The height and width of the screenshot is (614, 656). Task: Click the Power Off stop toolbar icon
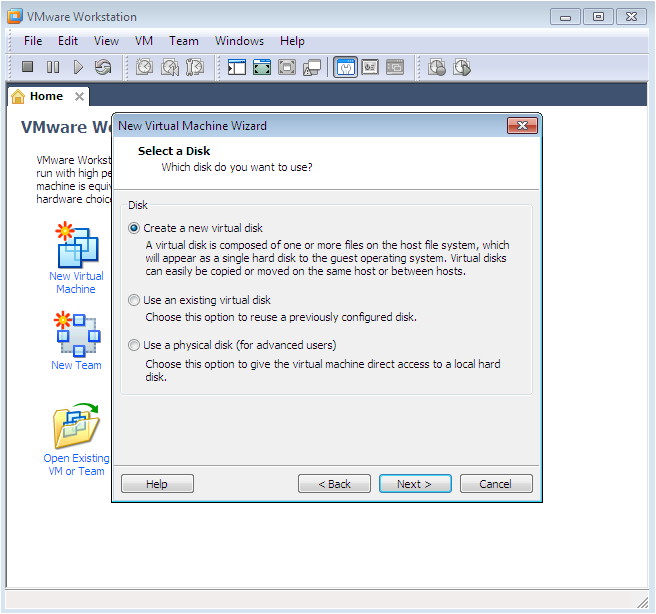click(x=28, y=67)
